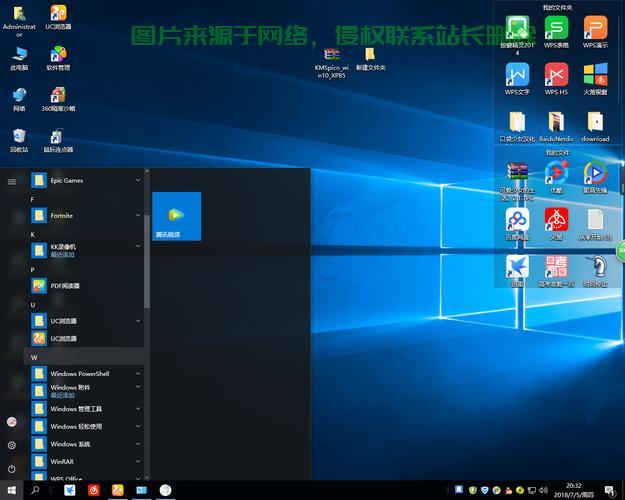This screenshot has width=625, height=500.
Task: Launch WPS演示 from the desktop panel
Action: coord(595,31)
